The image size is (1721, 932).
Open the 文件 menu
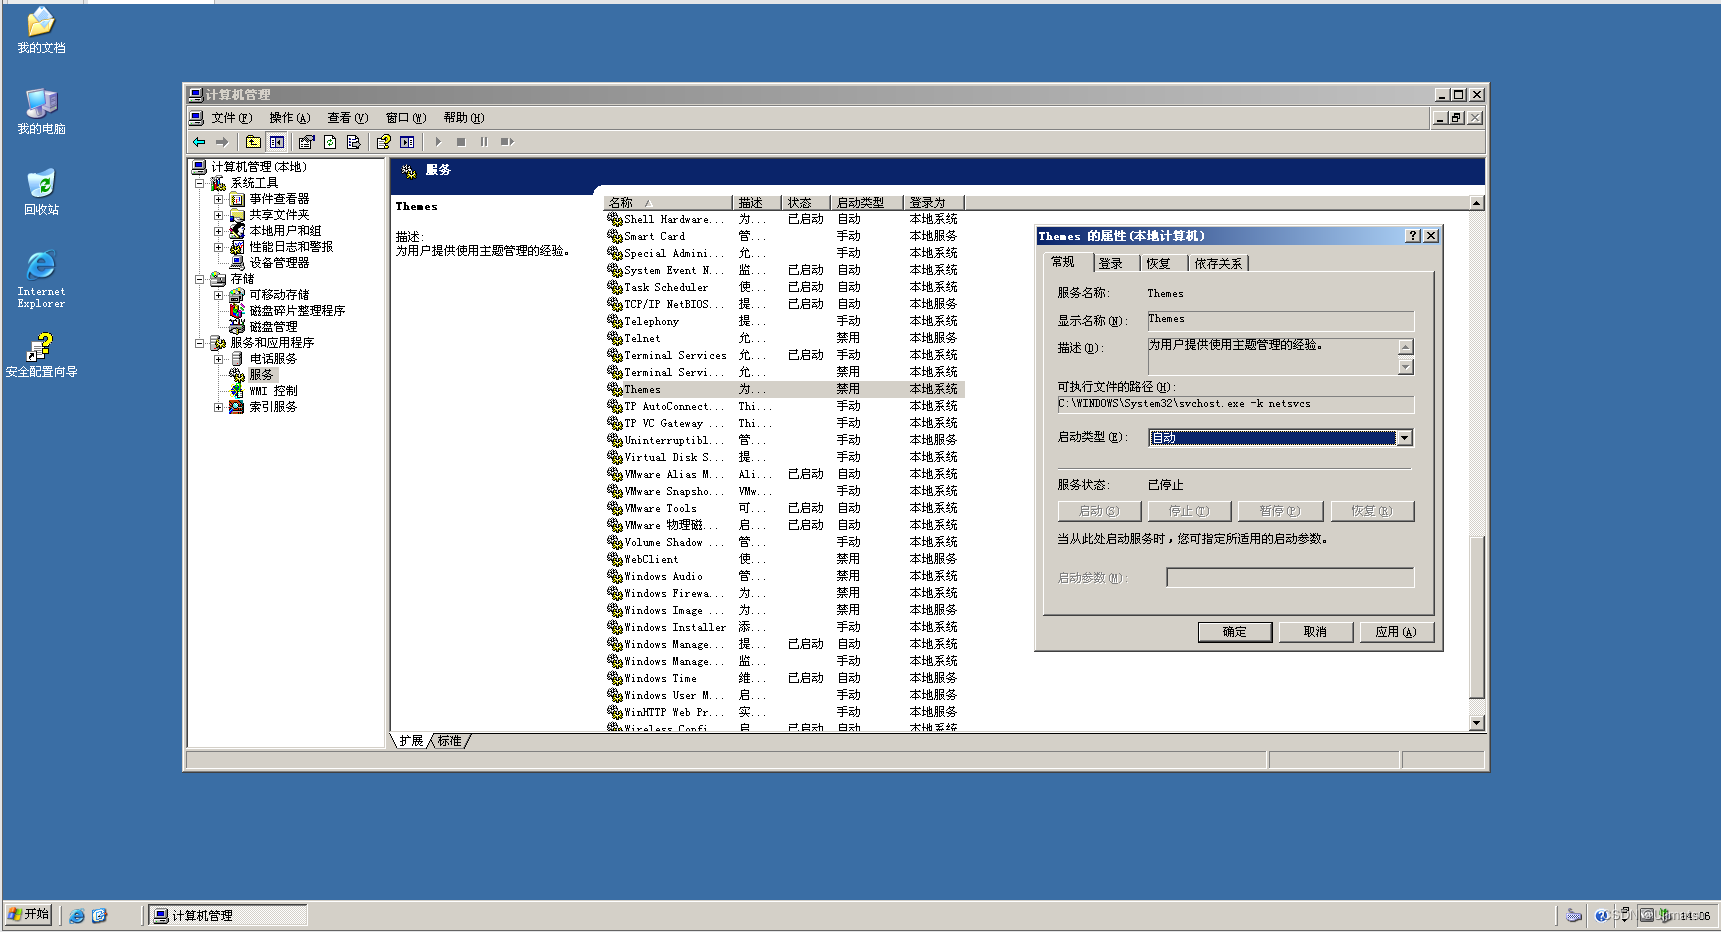click(x=231, y=118)
